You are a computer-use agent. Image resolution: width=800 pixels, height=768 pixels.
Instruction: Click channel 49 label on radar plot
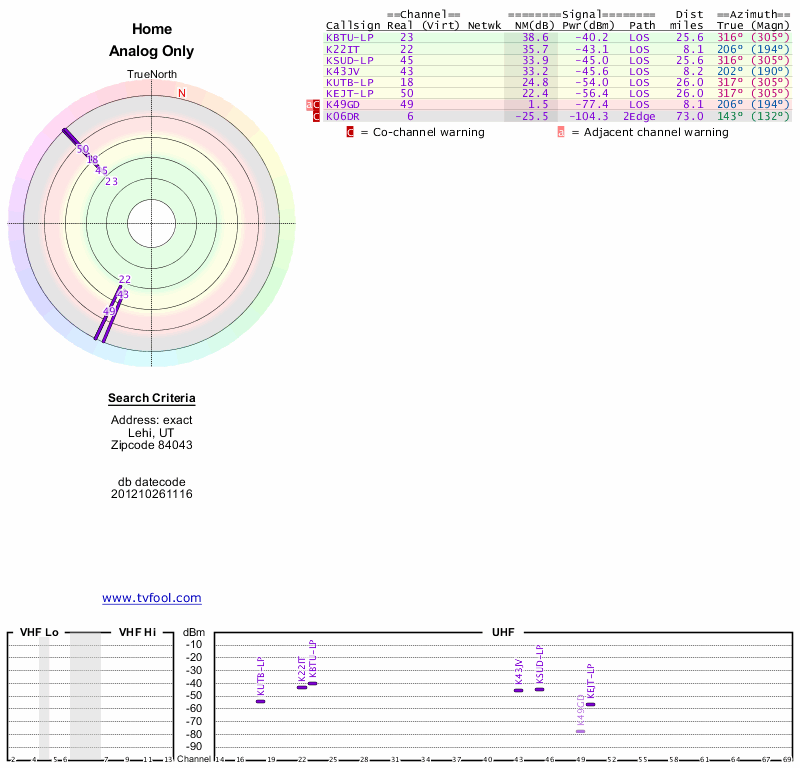click(x=109, y=311)
